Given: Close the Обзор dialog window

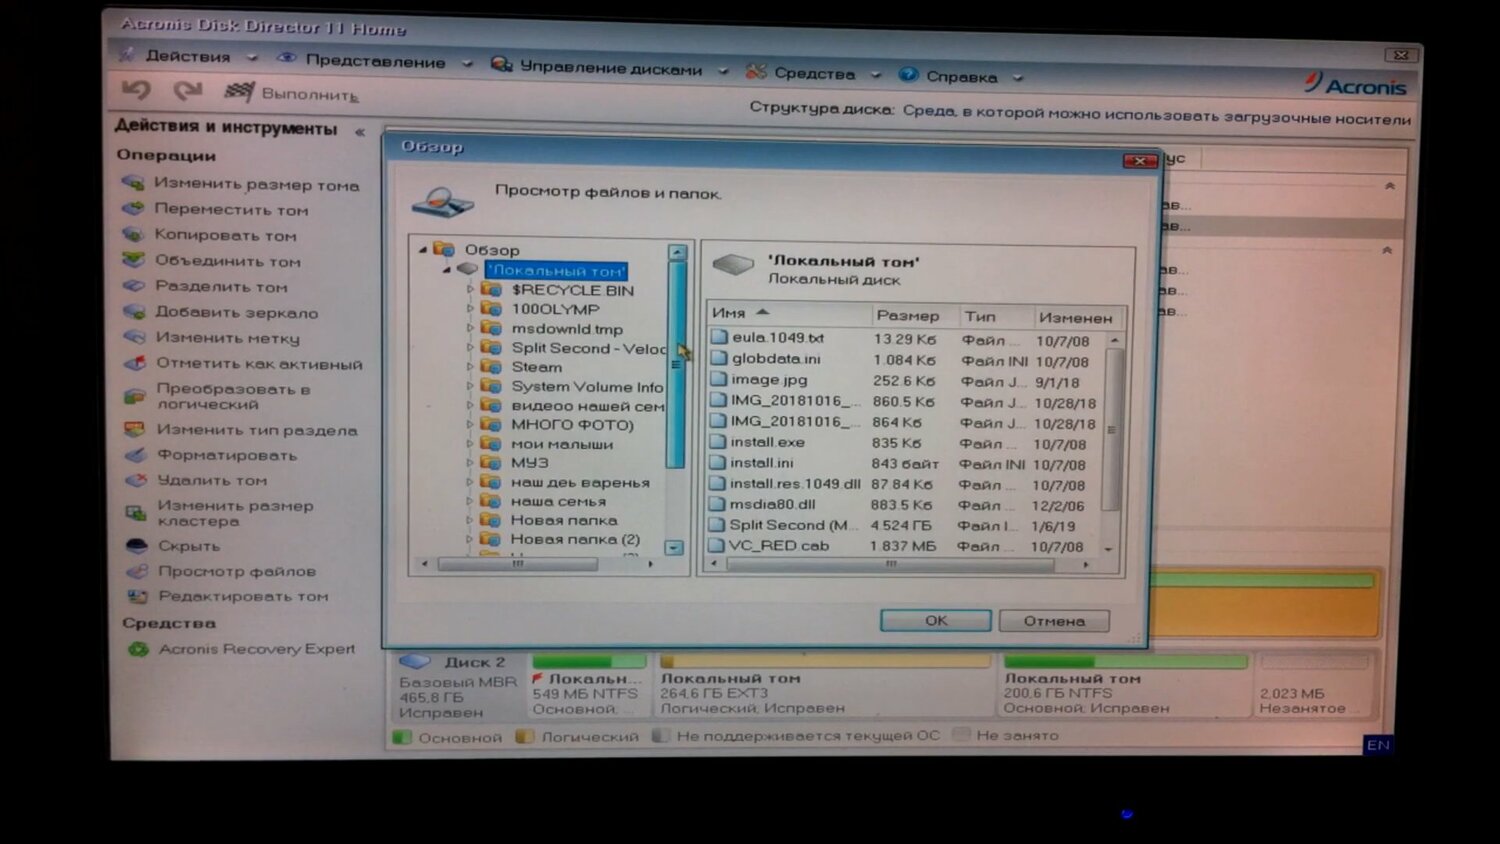Looking at the screenshot, I should [1139, 160].
